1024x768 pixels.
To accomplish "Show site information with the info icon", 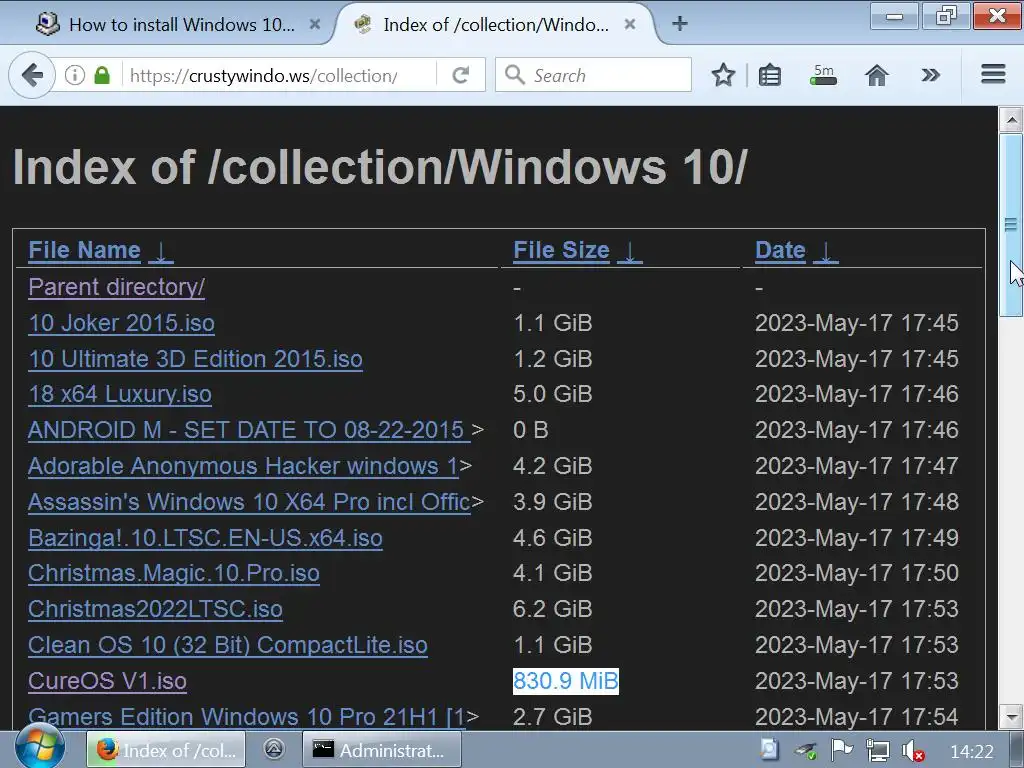I will tap(74, 75).
